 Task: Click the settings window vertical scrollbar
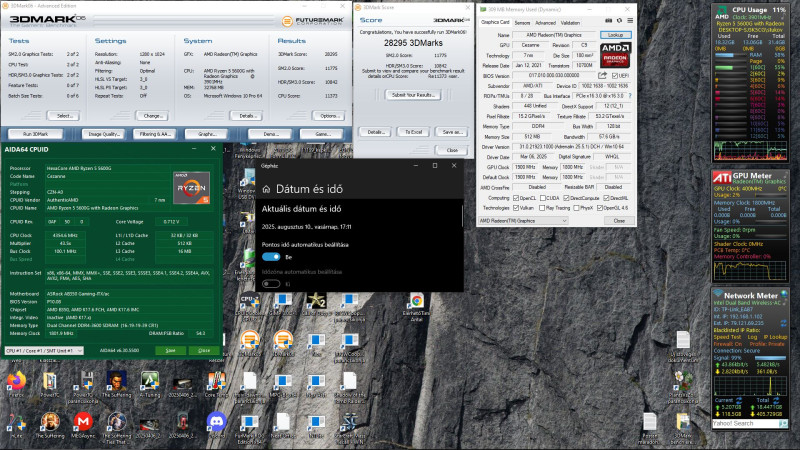pos(462,217)
